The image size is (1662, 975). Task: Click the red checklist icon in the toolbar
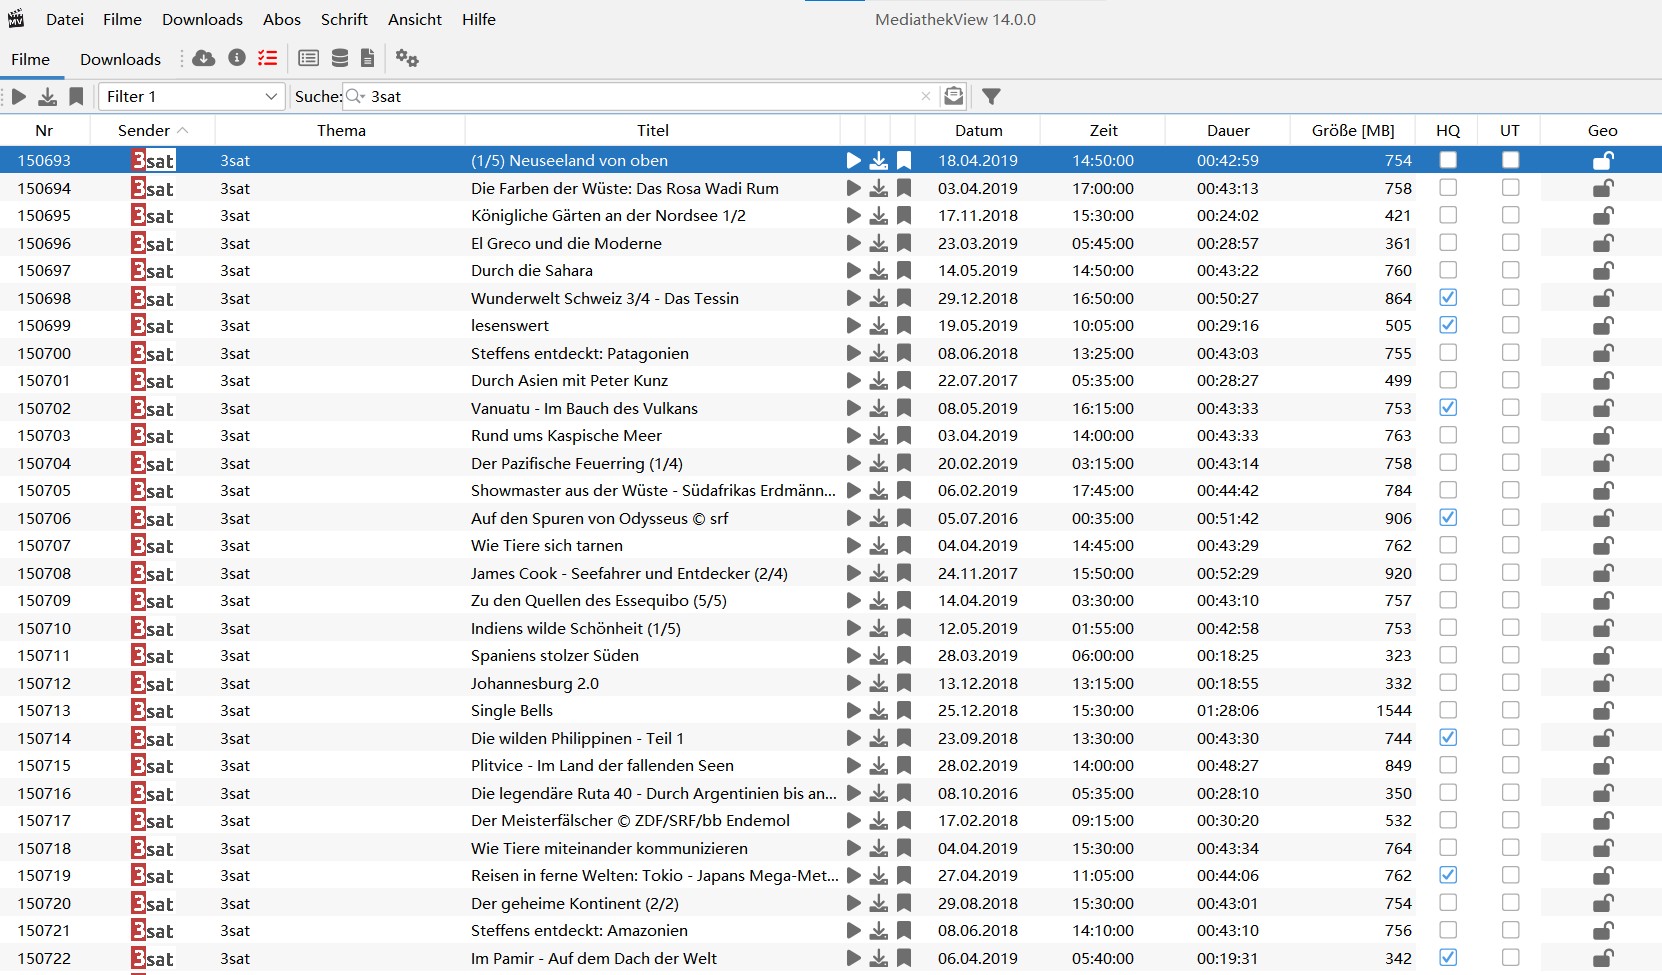pos(267,58)
